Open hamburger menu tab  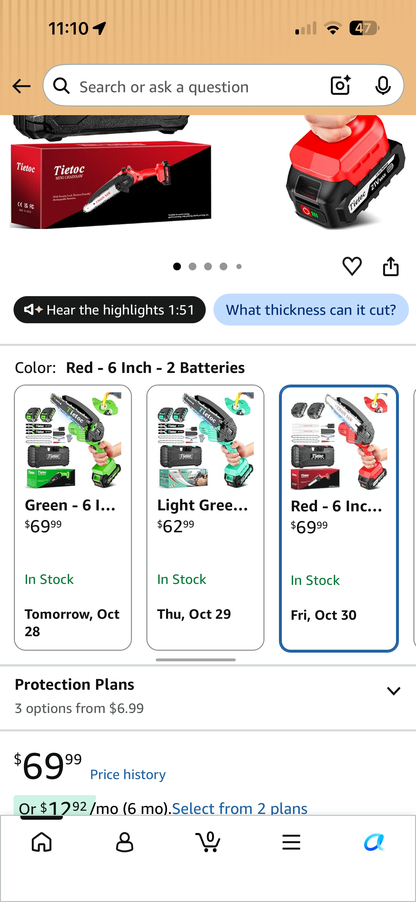point(291,843)
